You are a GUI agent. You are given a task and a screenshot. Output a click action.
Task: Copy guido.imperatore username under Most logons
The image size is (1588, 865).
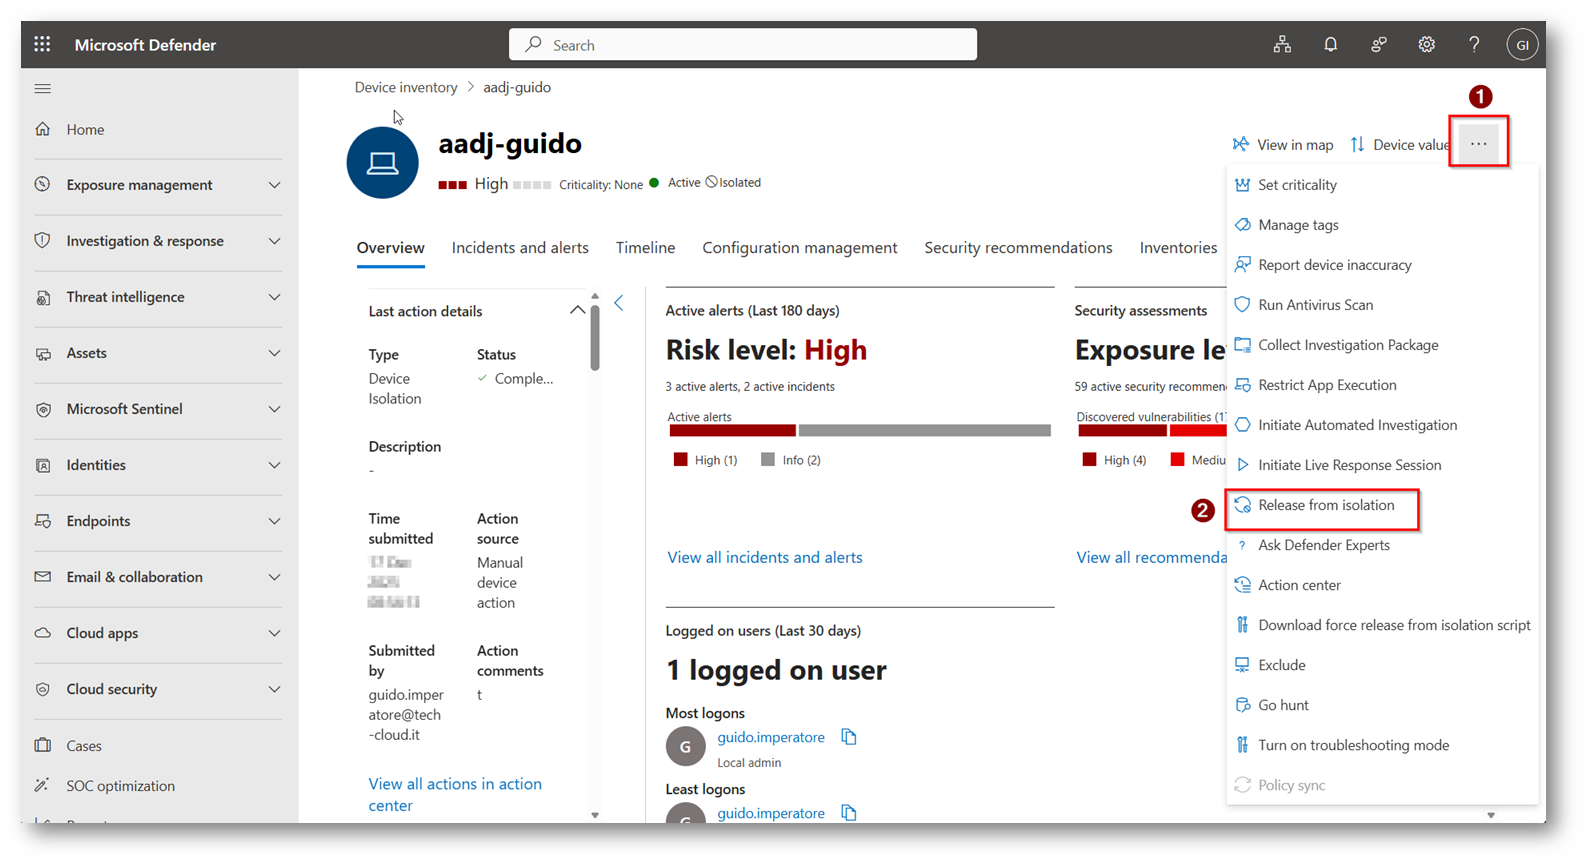click(x=849, y=737)
